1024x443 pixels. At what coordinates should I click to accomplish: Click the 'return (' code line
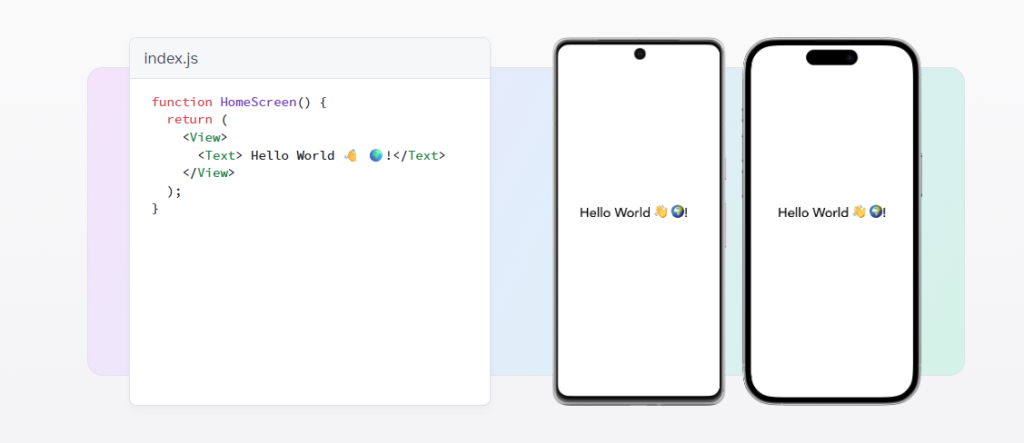pyautogui.click(x=197, y=120)
